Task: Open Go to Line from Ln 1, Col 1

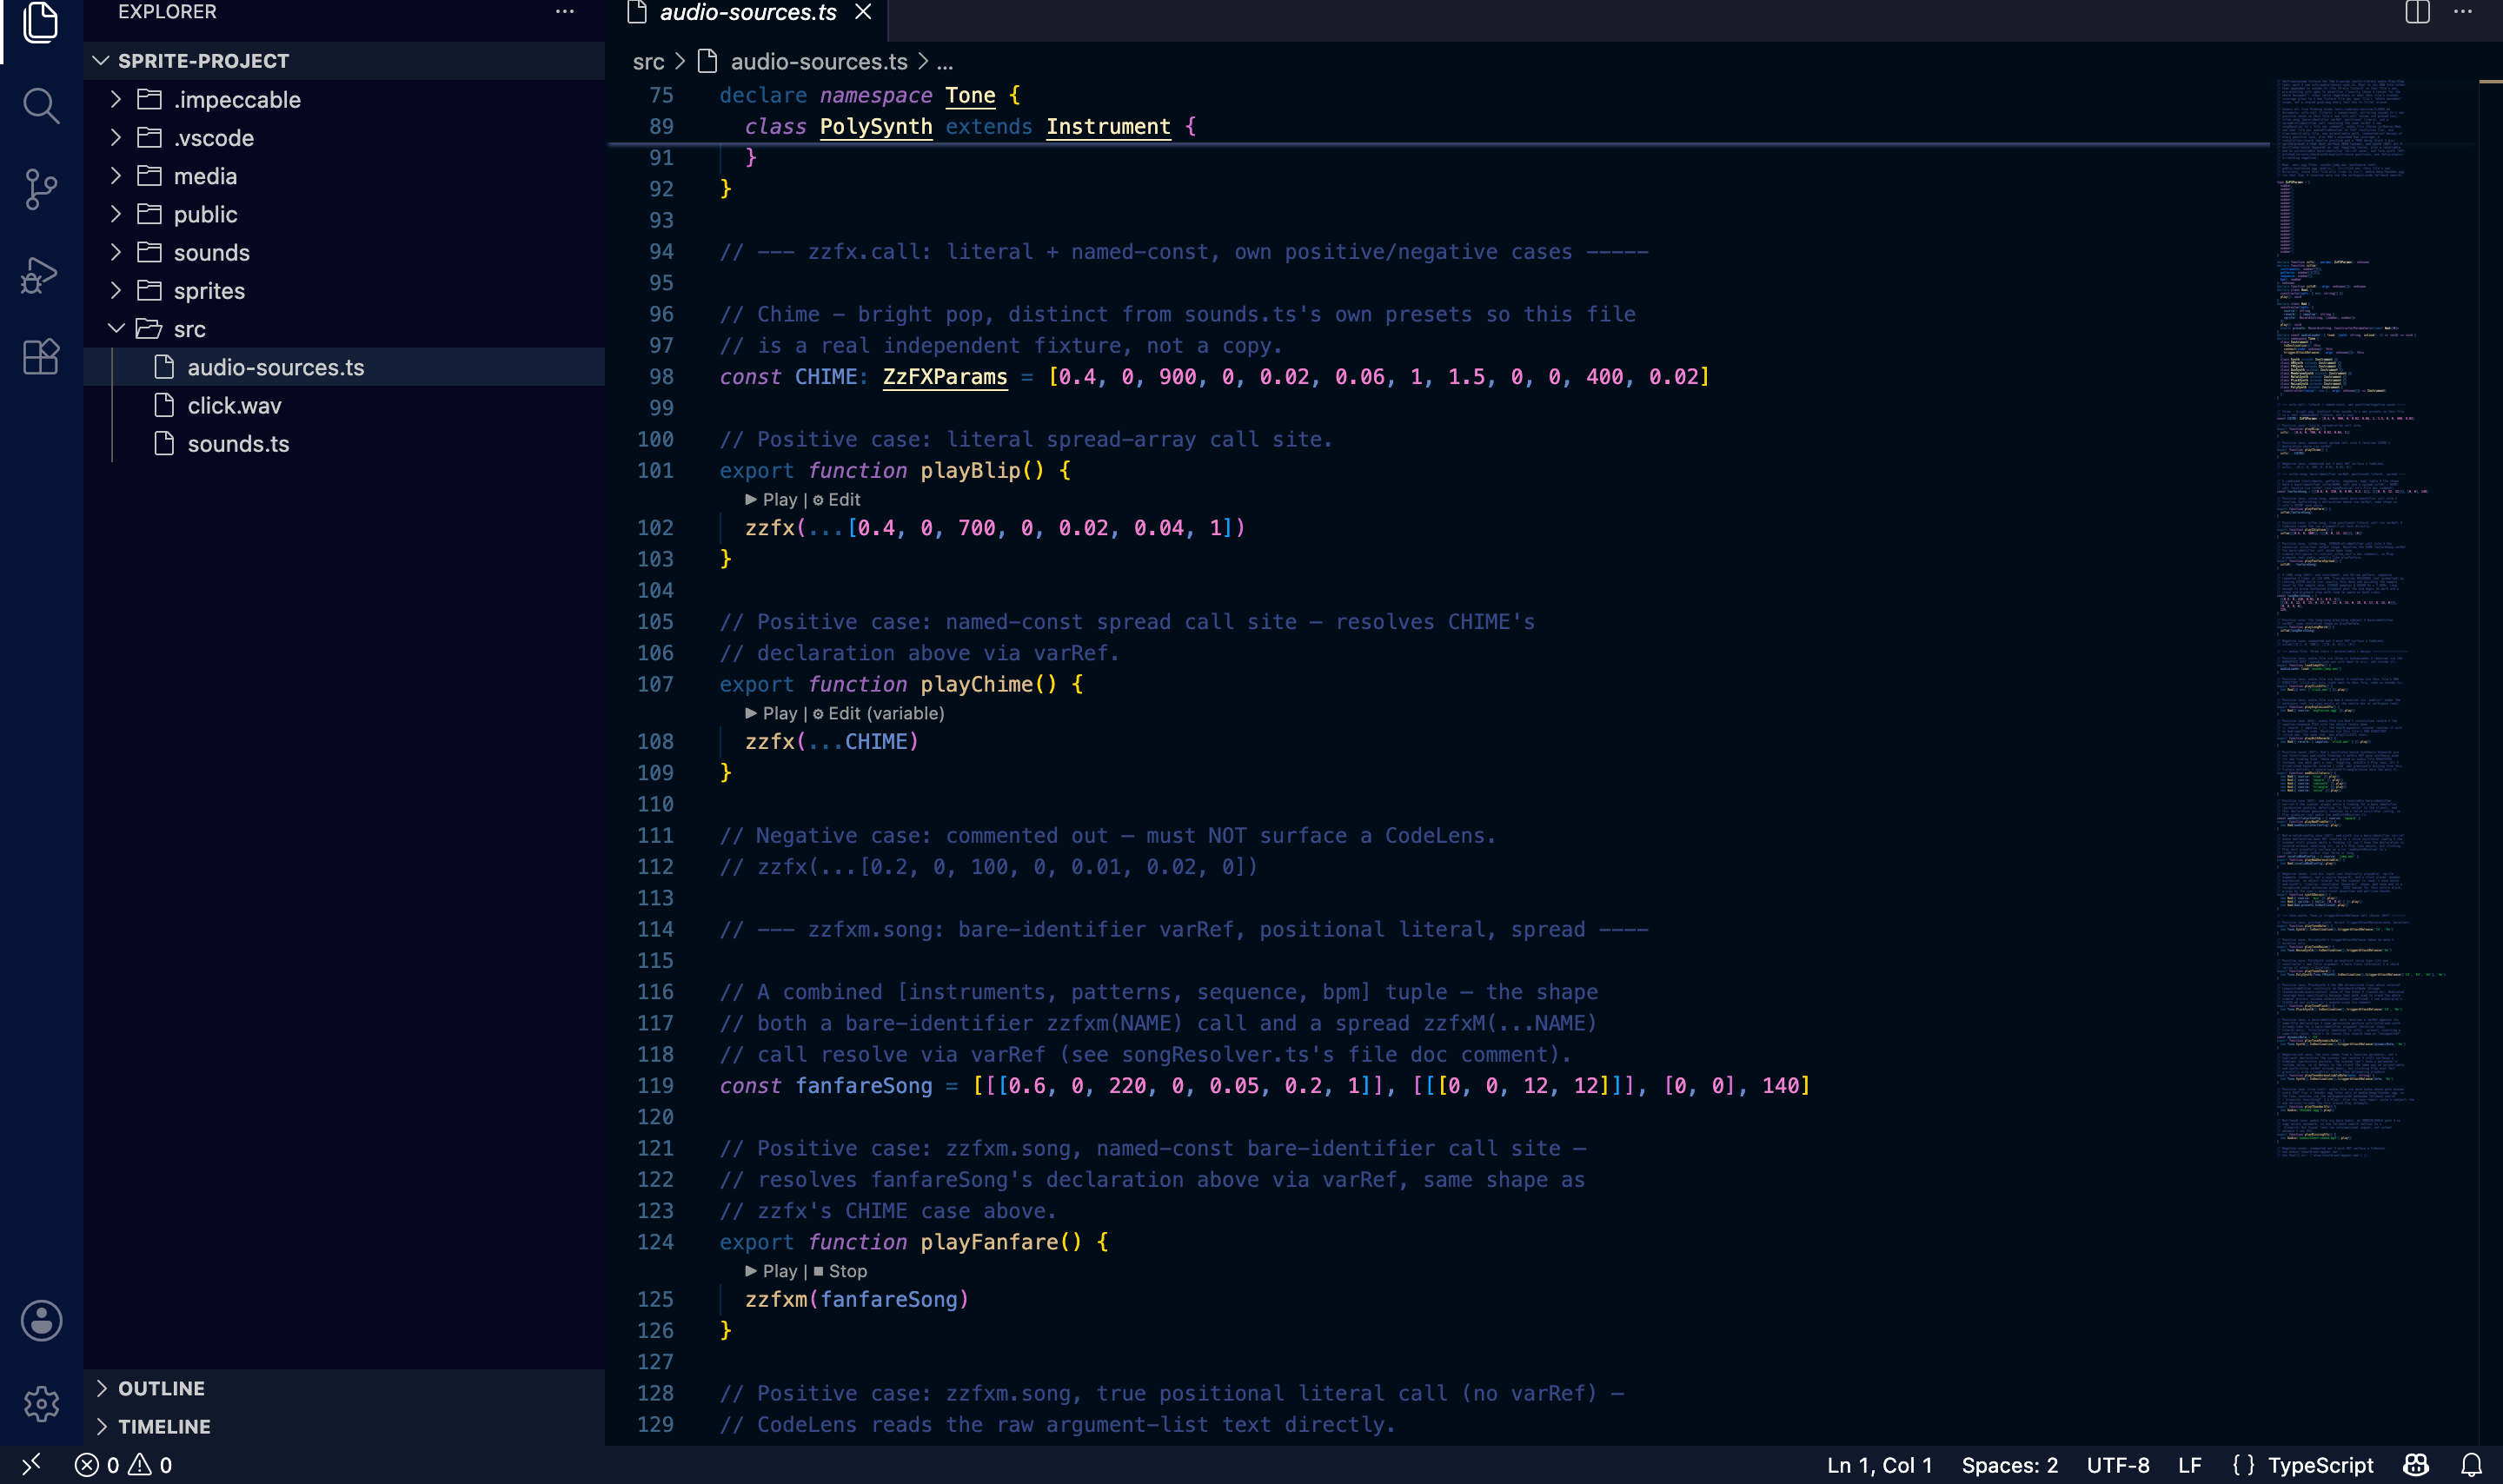Action: pos(1879,1465)
